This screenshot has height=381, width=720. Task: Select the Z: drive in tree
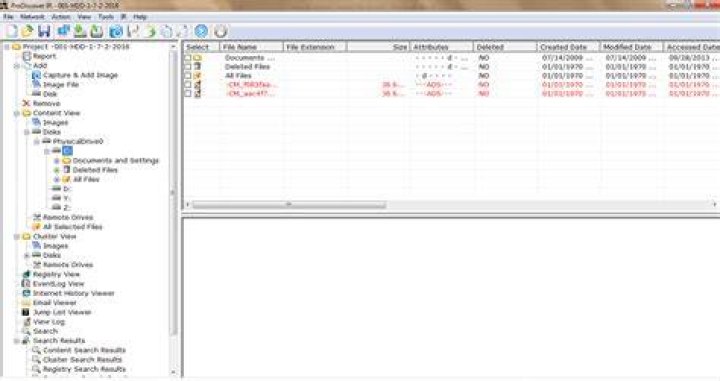(x=67, y=207)
